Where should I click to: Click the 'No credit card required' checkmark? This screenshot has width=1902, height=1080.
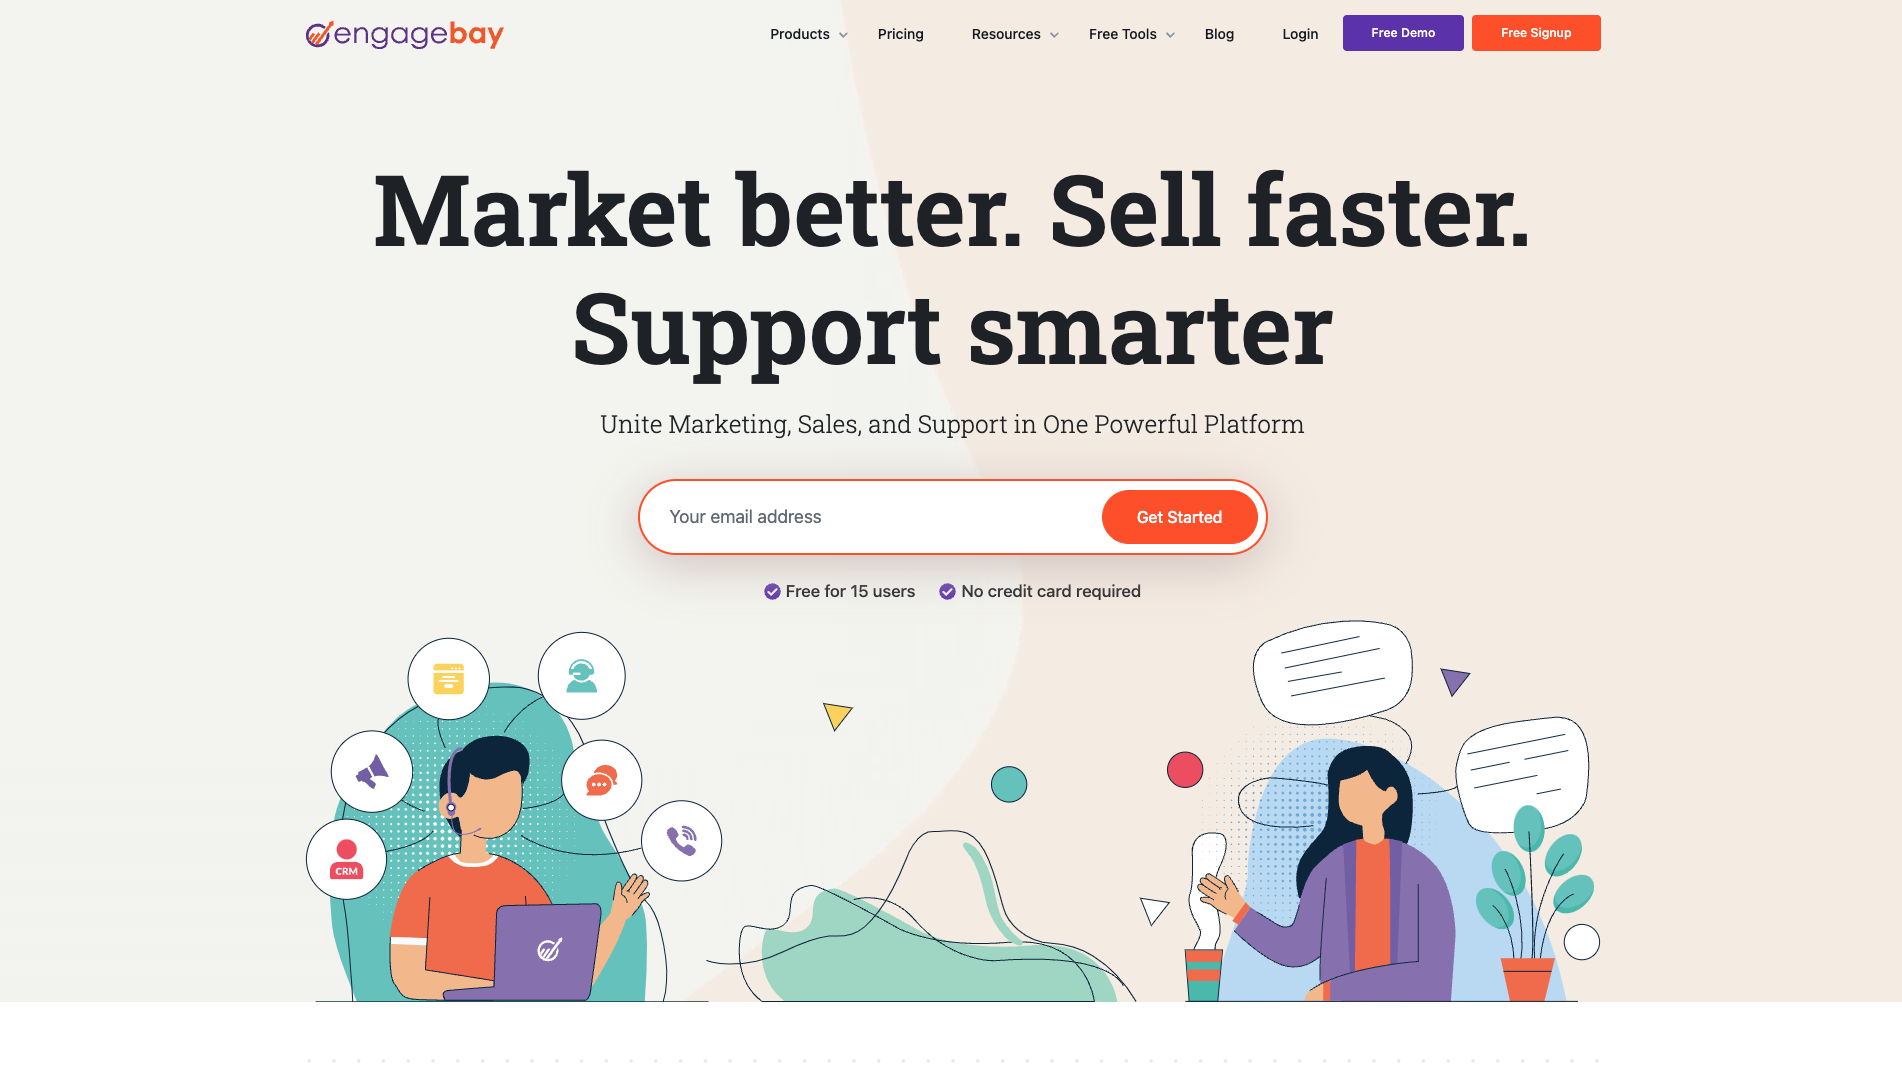click(947, 592)
